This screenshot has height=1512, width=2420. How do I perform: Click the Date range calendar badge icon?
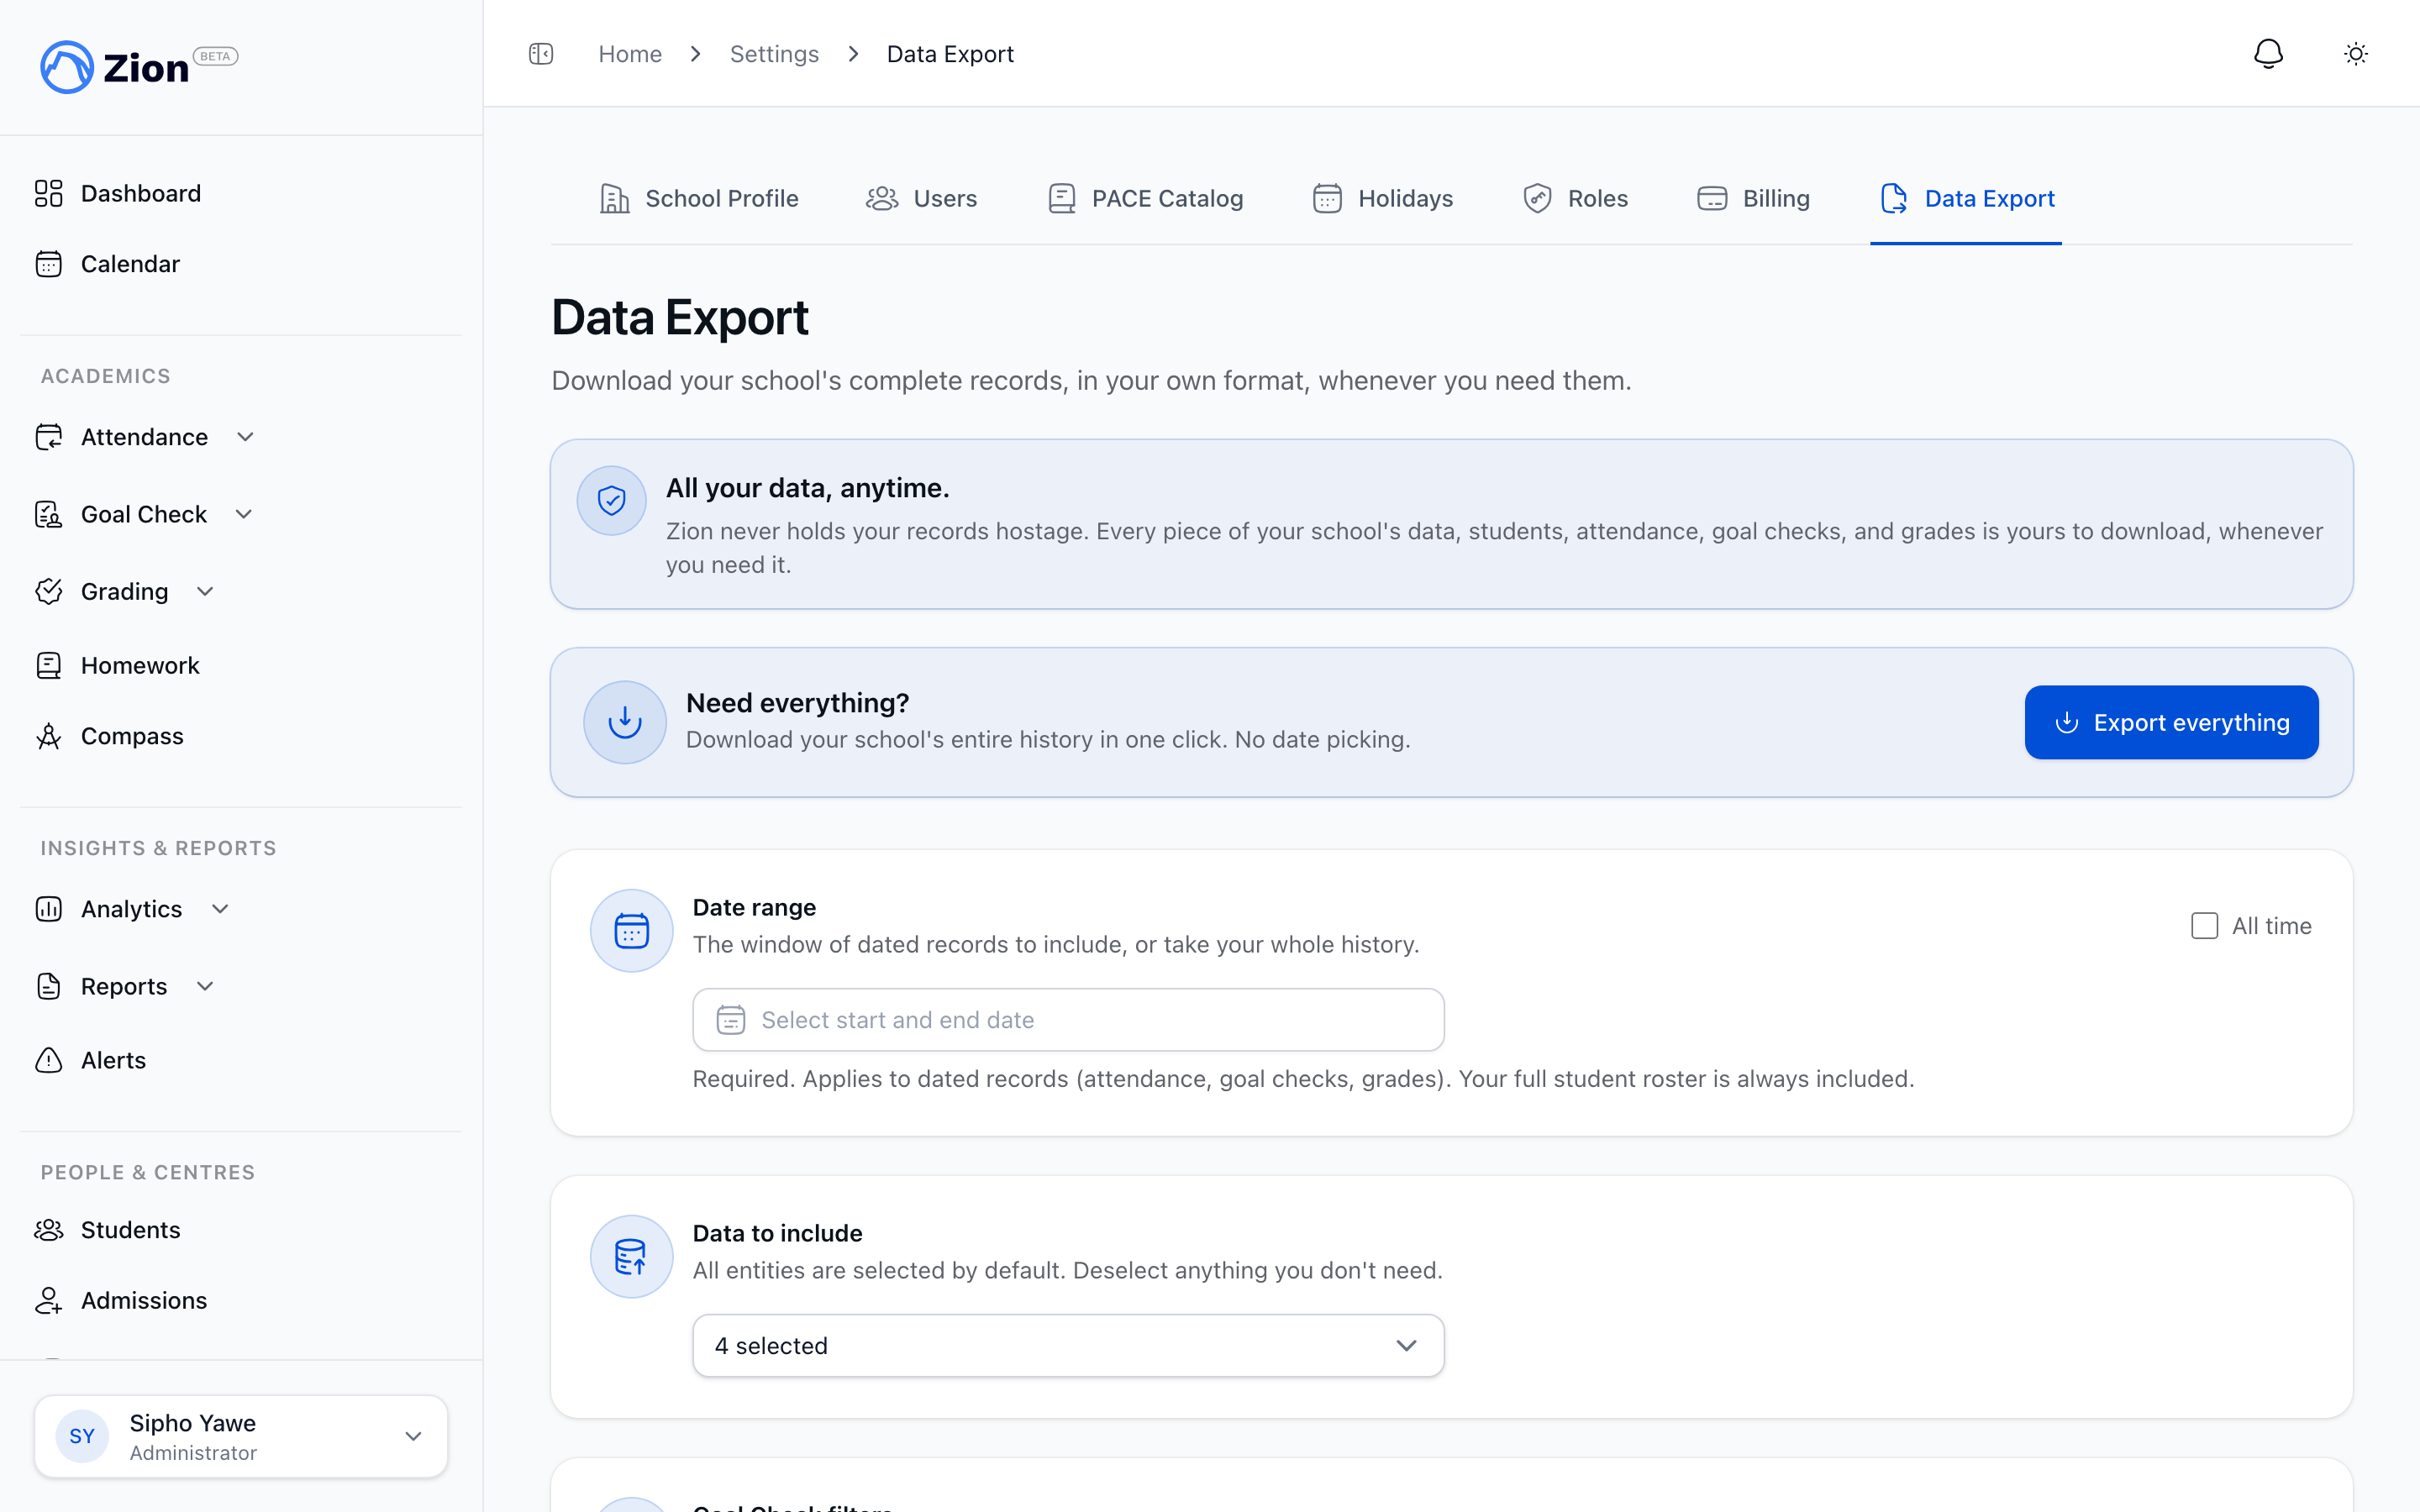pyautogui.click(x=631, y=930)
